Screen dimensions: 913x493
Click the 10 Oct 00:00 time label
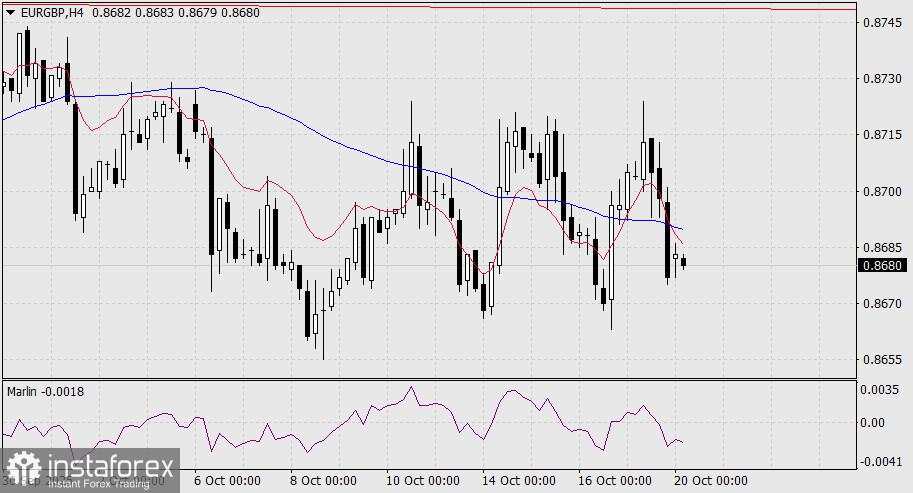point(423,481)
